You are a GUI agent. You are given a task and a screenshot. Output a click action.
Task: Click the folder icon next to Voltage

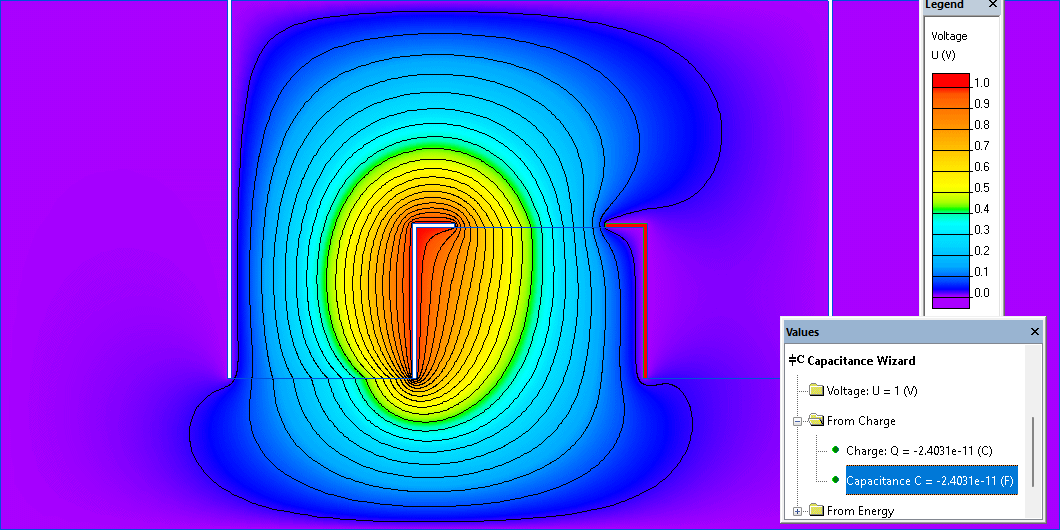pos(817,391)
